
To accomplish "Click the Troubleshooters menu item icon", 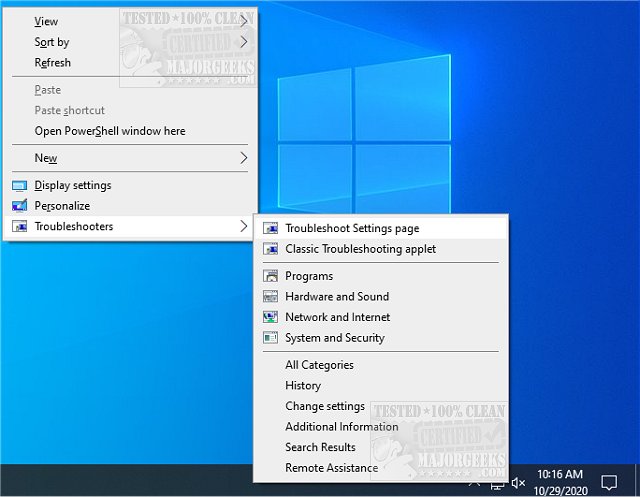I will (x=19, y=227).
